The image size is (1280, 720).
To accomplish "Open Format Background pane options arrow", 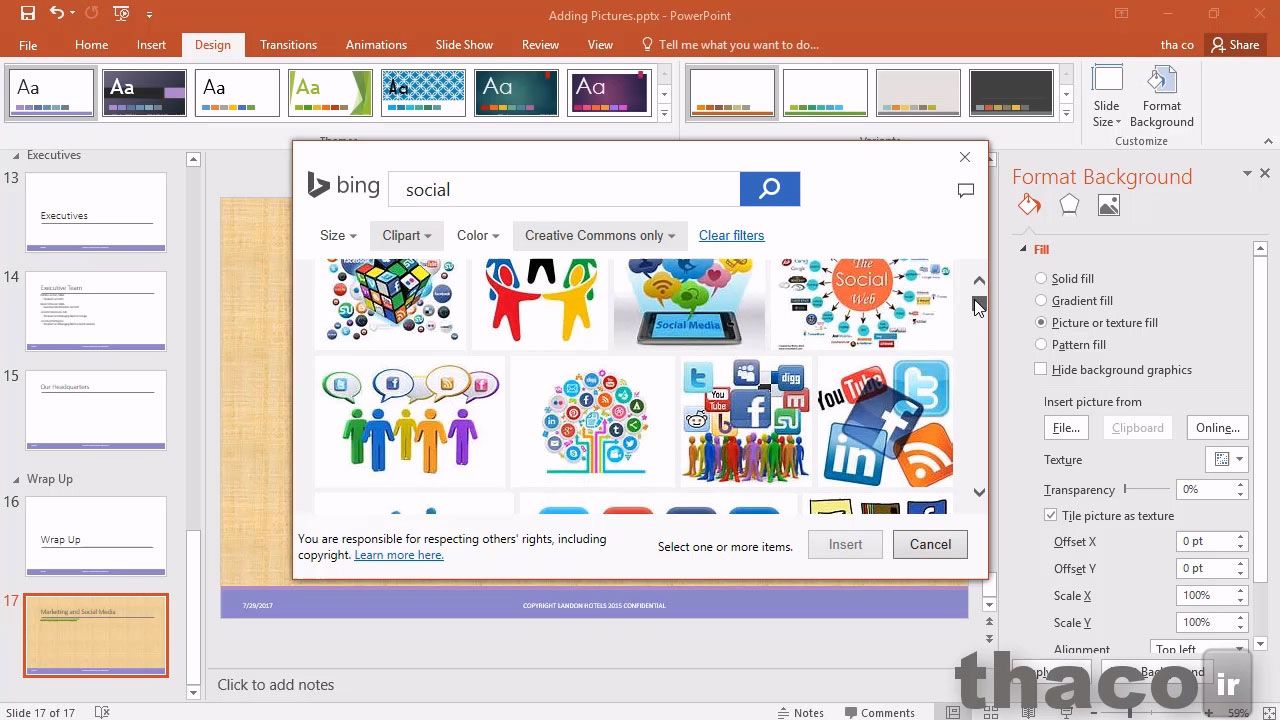I will tap(1247, 173).
